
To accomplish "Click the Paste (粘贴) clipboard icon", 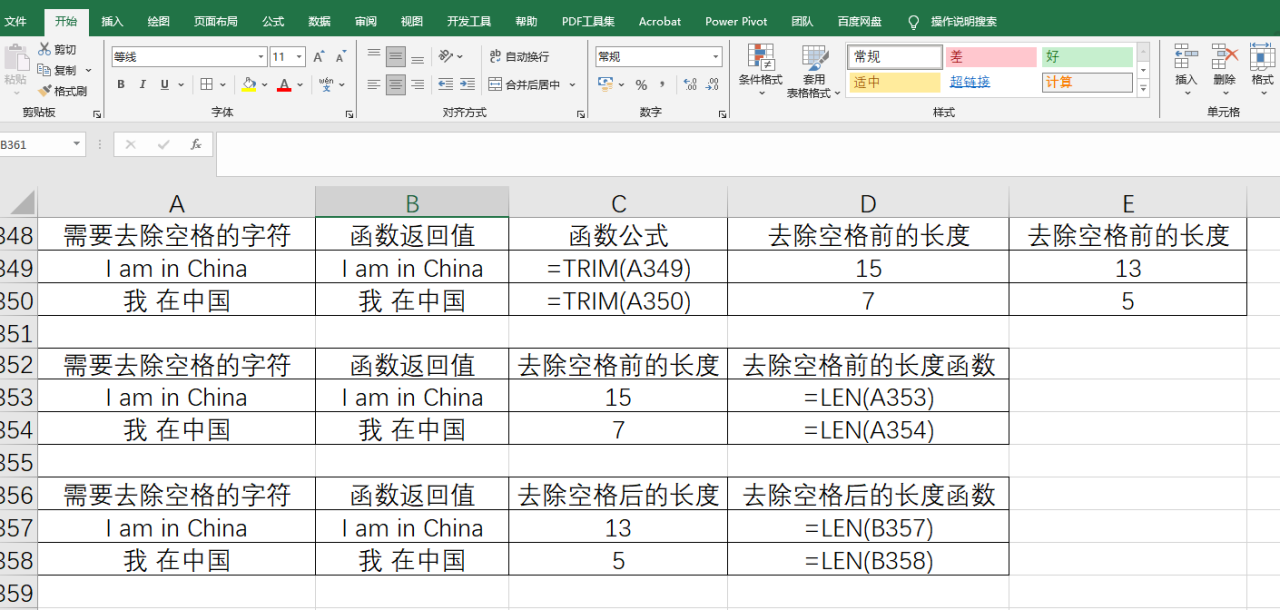I will click(x=15, y=58).
